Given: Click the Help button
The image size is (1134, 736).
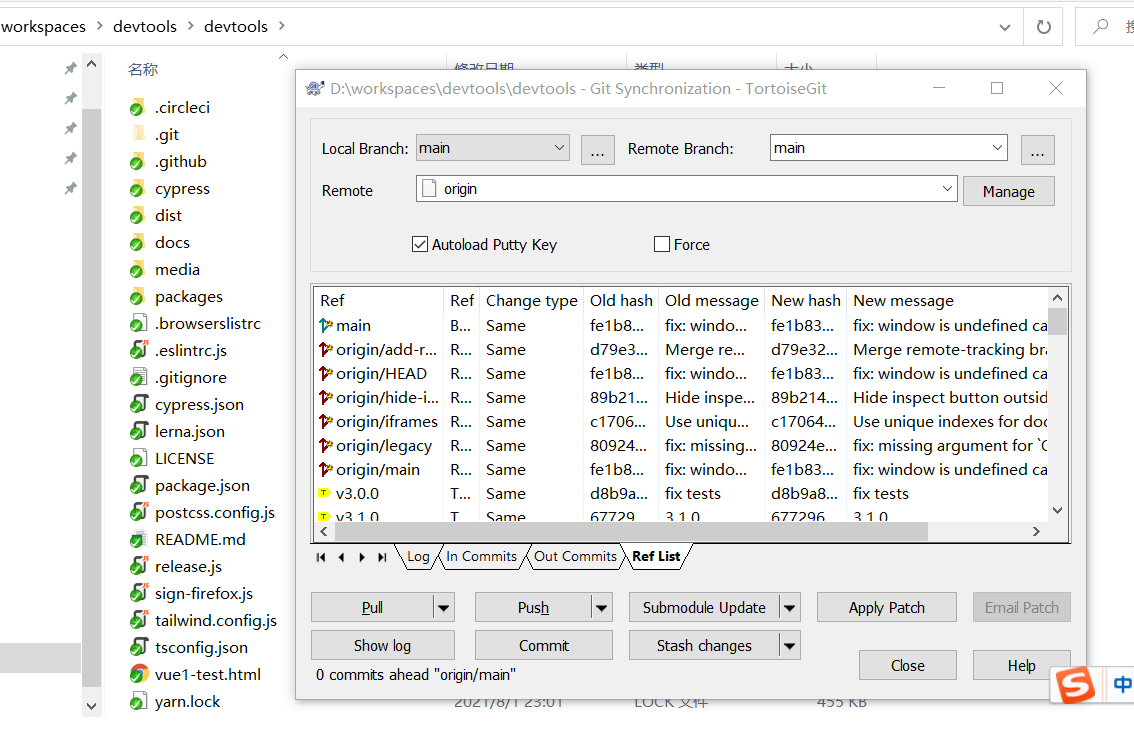Looking at the screenshot, I should (x=1021, y=665).
